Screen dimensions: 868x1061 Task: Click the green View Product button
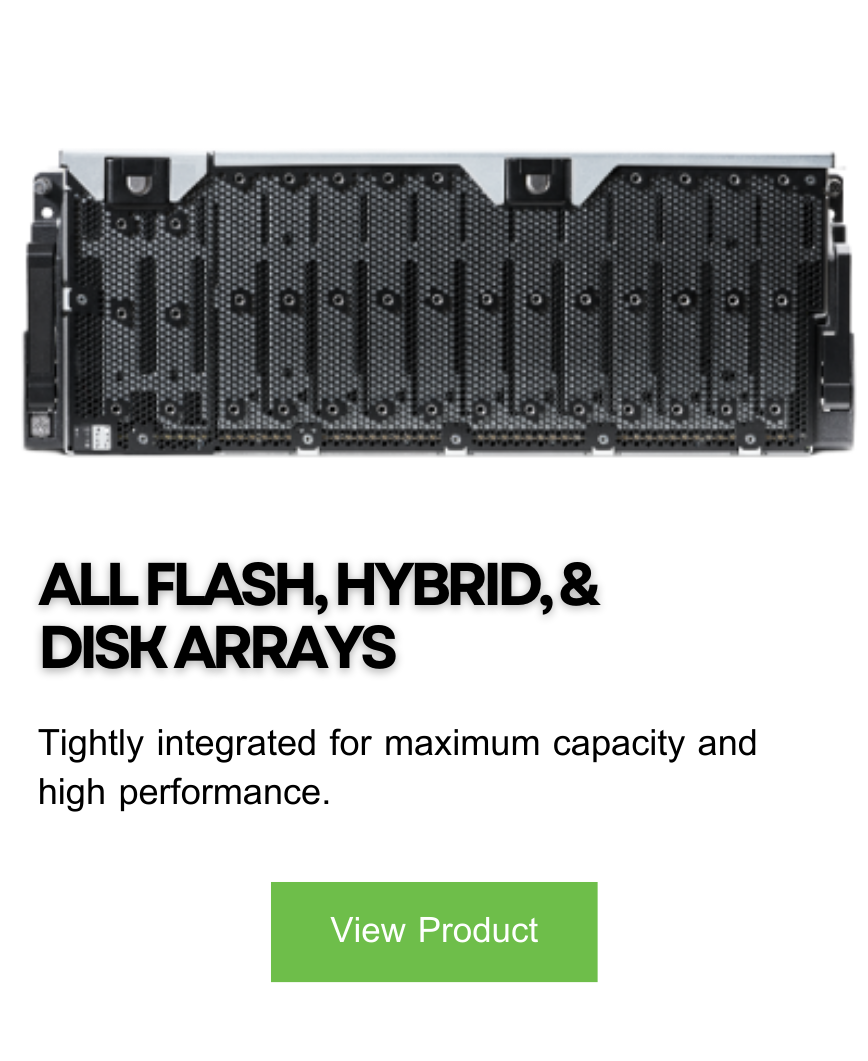[x=434, y=931]
